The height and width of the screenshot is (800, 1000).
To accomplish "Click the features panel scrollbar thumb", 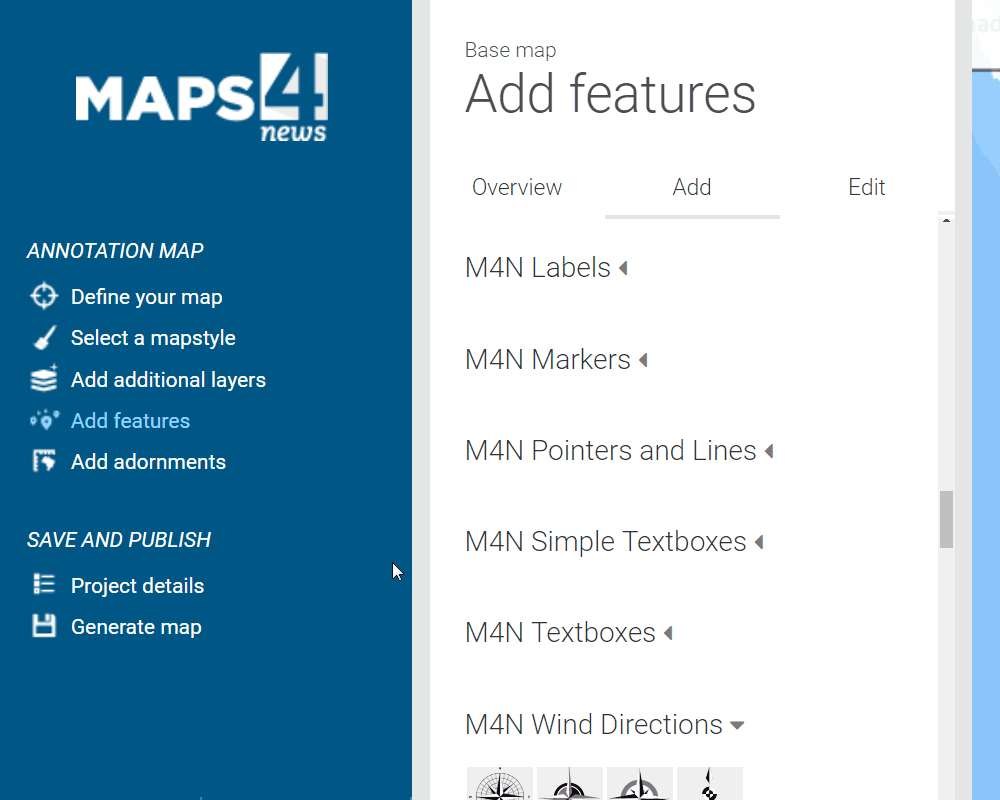I will (946, 519).
